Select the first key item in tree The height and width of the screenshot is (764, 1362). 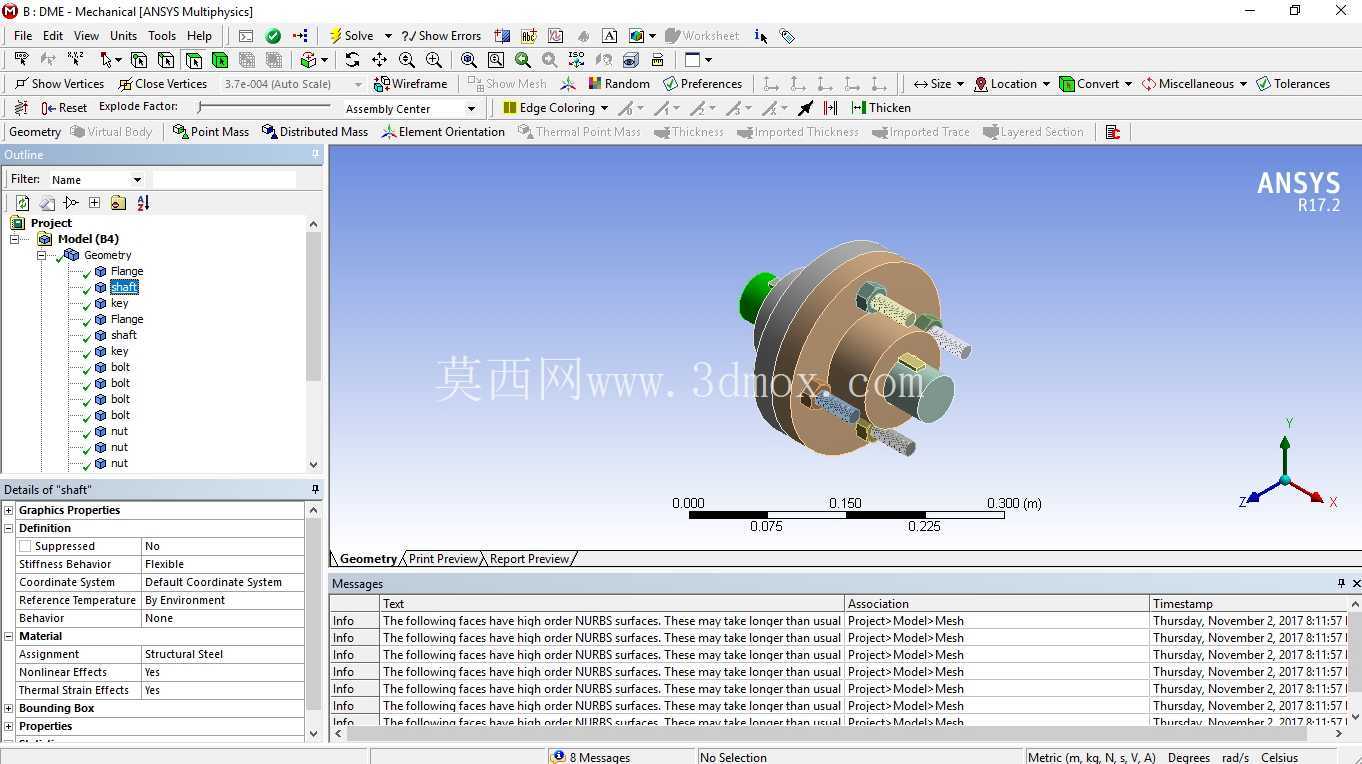(119, 303)
